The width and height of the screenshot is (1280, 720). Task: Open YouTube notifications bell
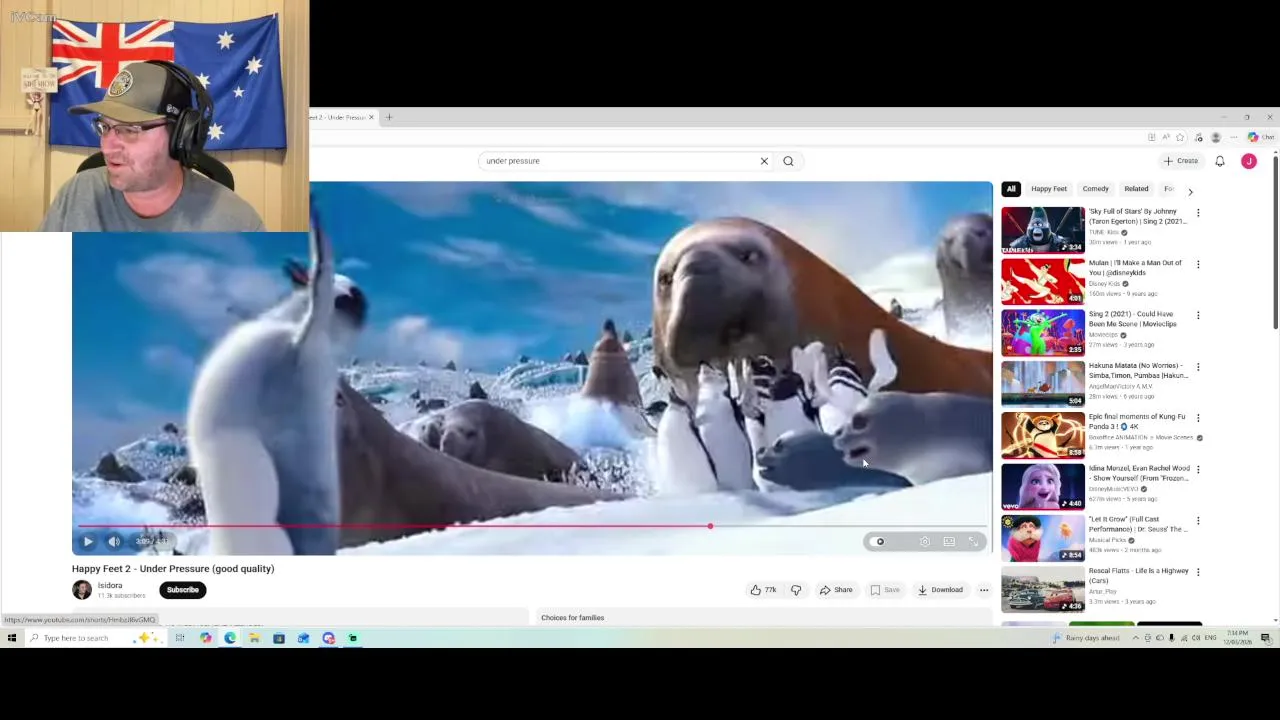coord(1220,161)
